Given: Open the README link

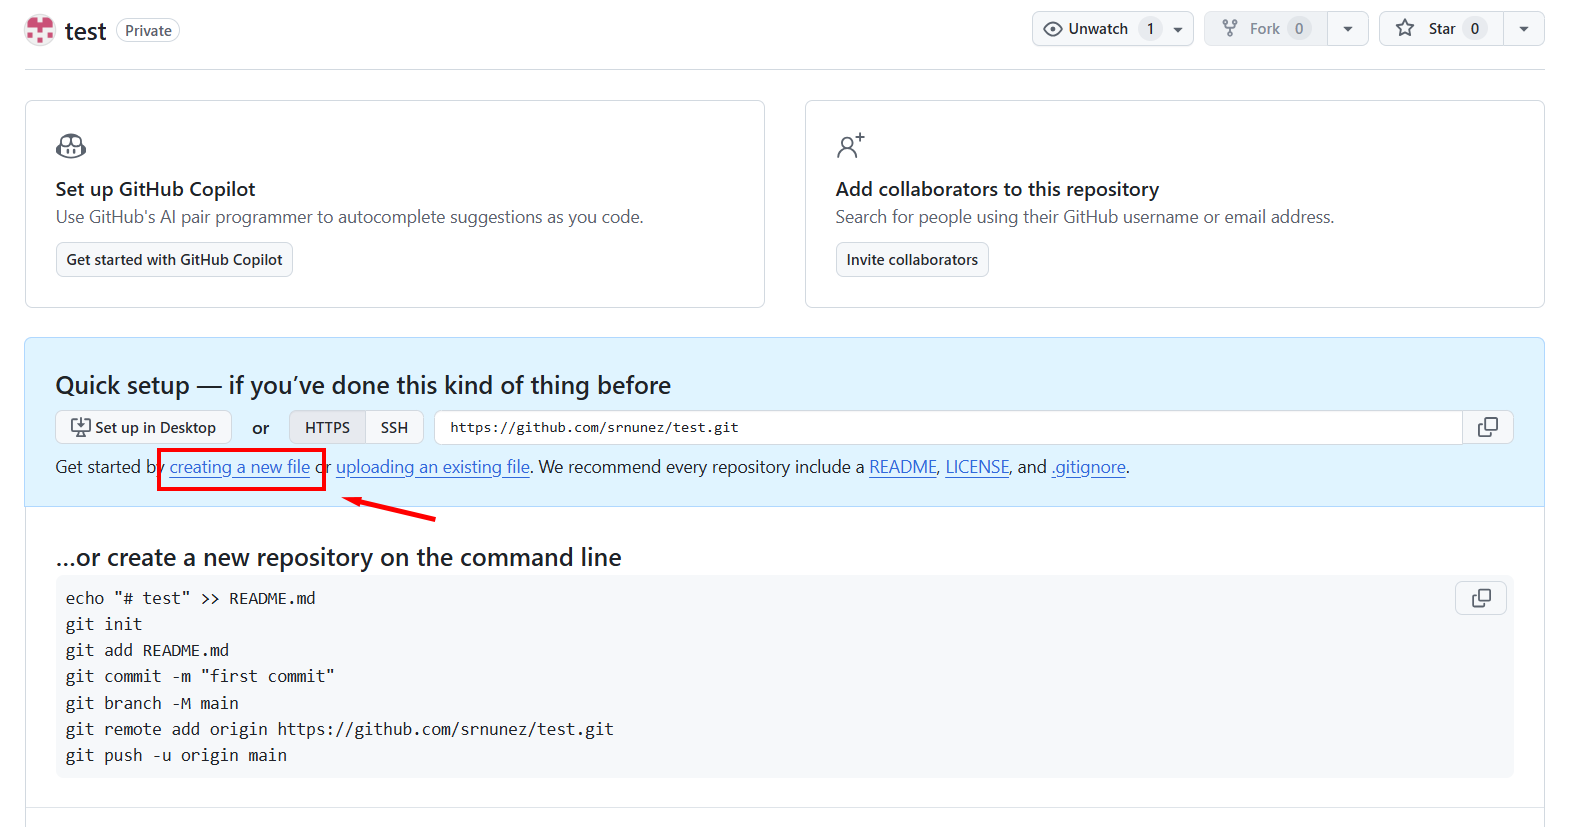Looking at the screenshot, I should point(903,467).
